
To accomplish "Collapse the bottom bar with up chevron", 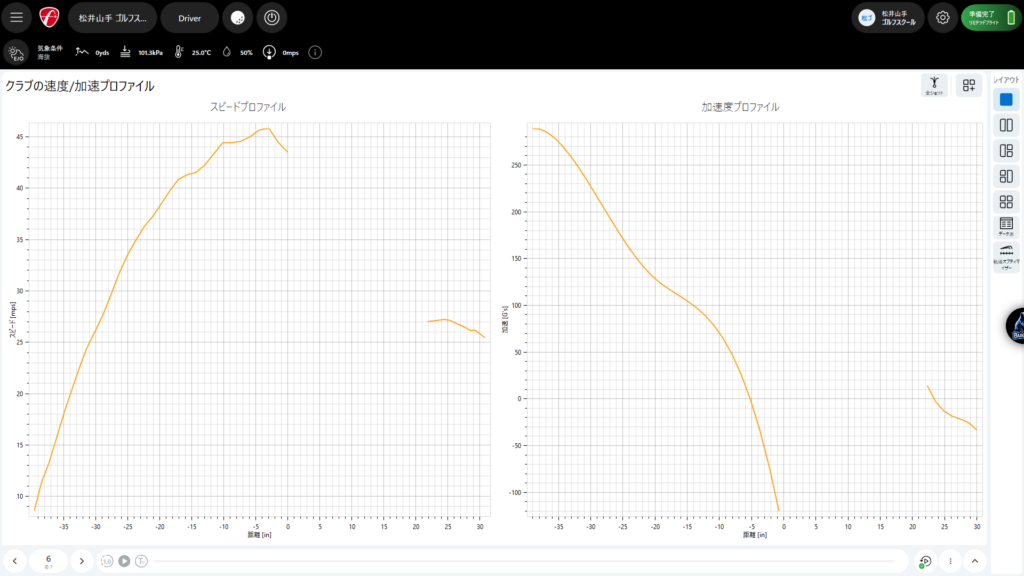I will click(975, 561).
